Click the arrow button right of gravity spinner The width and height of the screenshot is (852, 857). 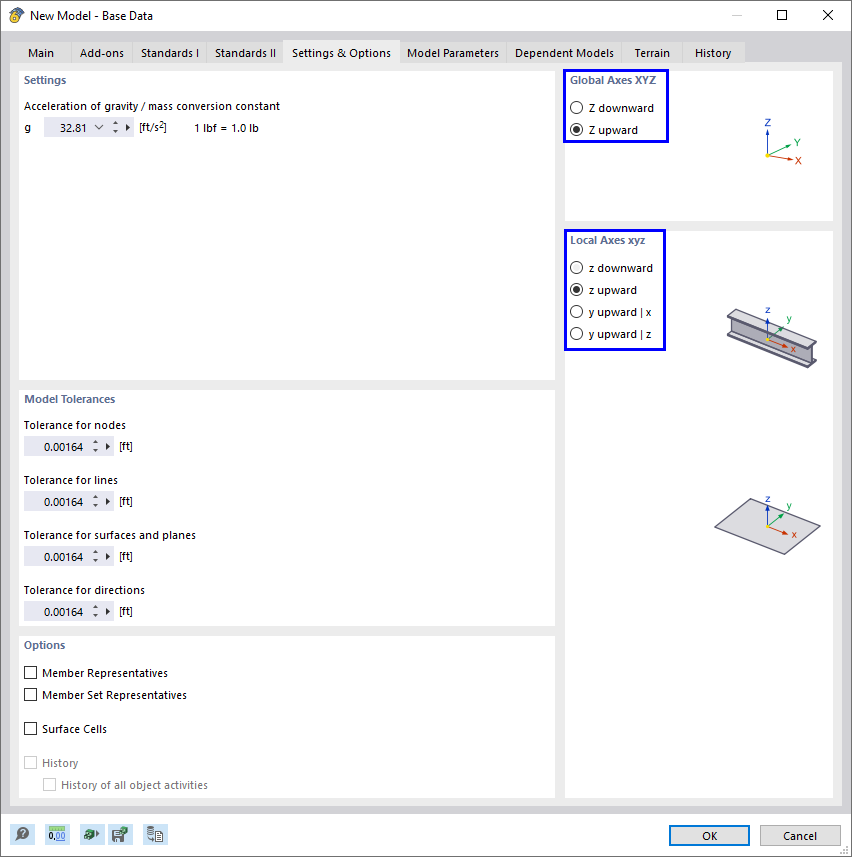(x=128, y=127)
